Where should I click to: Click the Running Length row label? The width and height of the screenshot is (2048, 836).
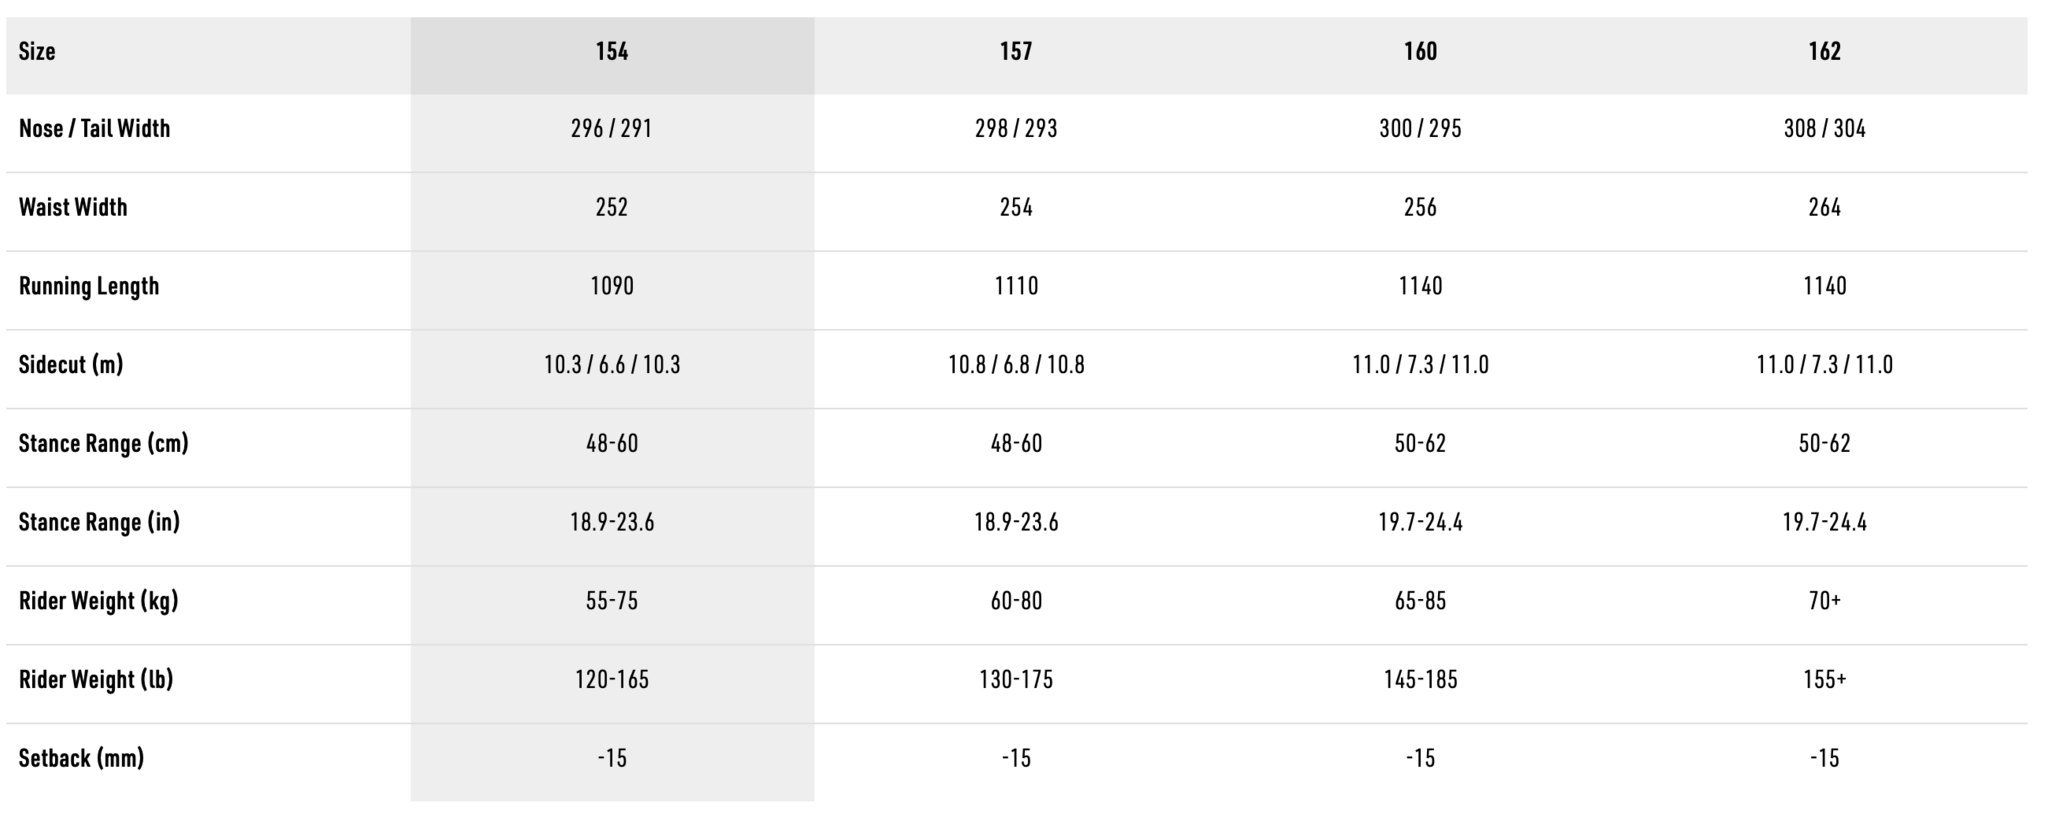coord(89,286)
